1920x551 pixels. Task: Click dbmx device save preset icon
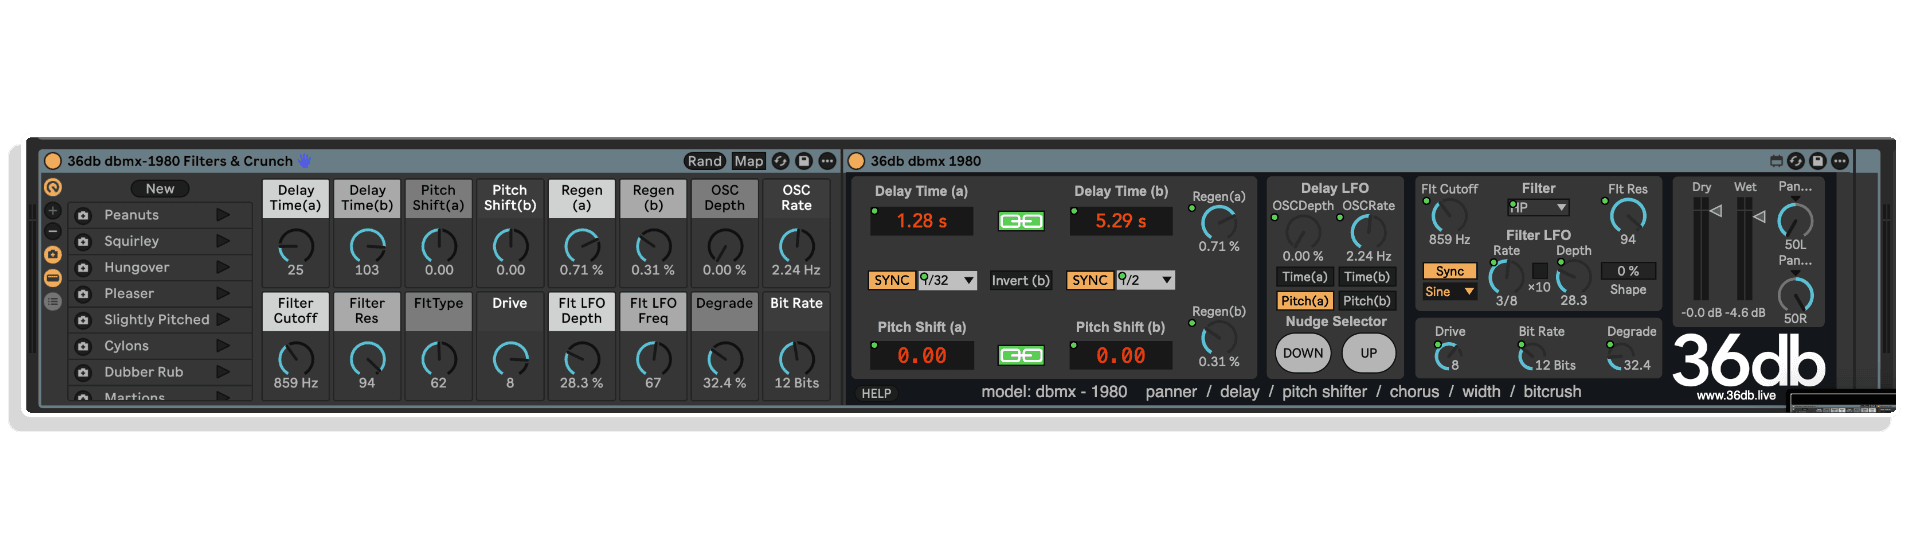pyautogui.click(x=1818, y=161)
